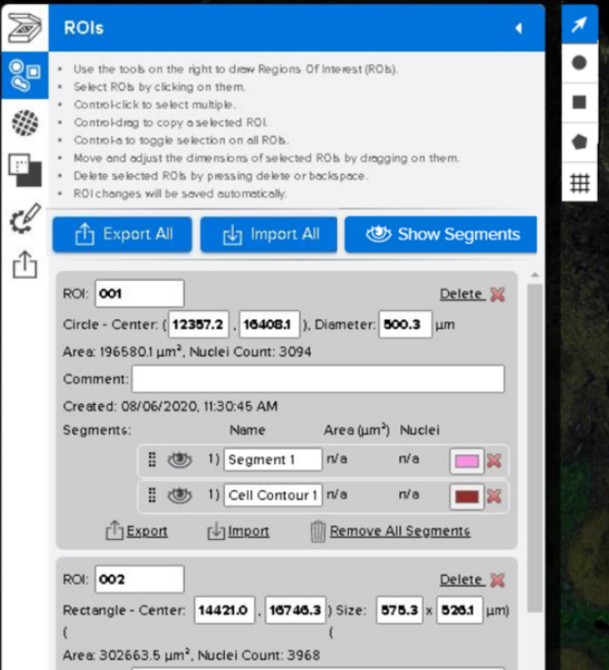Click the Comment field of ROI 001
609x670 pixels.
(x=318, y=379)
